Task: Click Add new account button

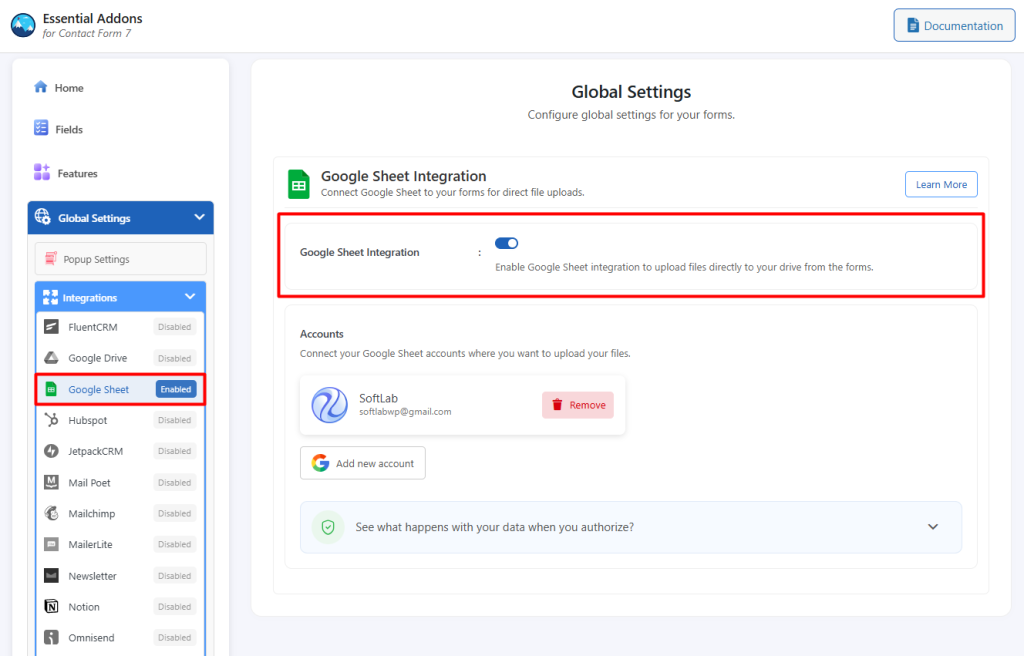Action: click(x=362, y=463)
